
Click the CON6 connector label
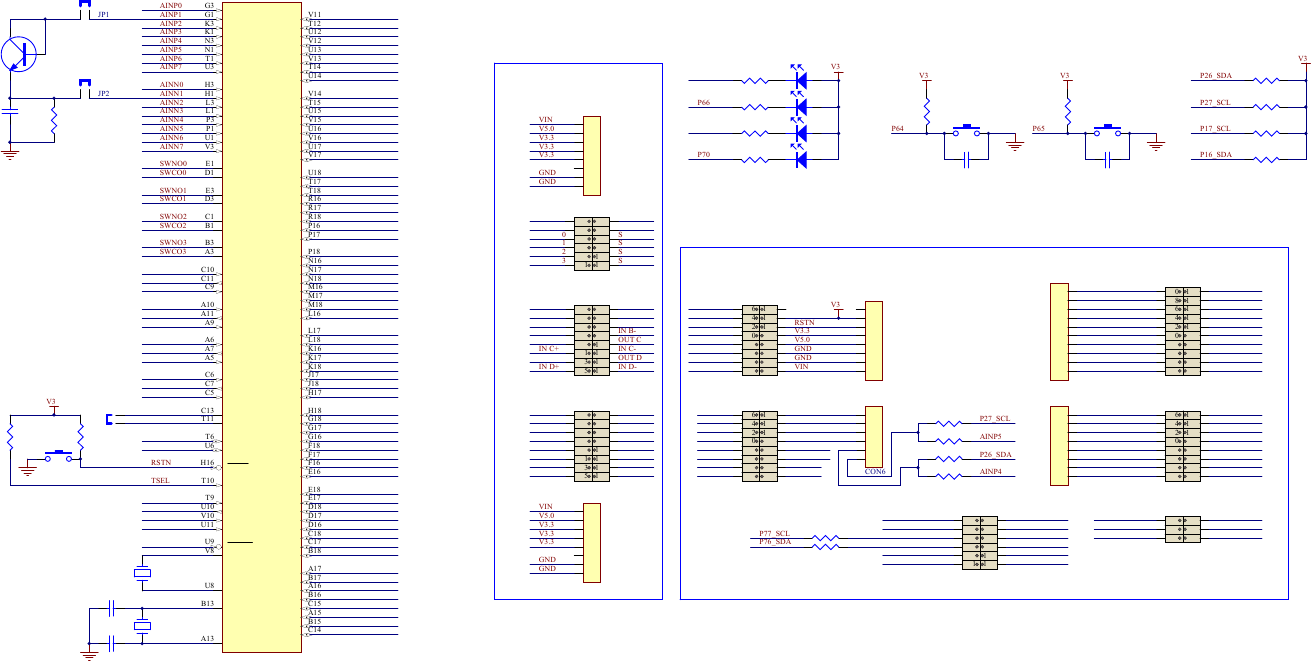click(875, 471)
